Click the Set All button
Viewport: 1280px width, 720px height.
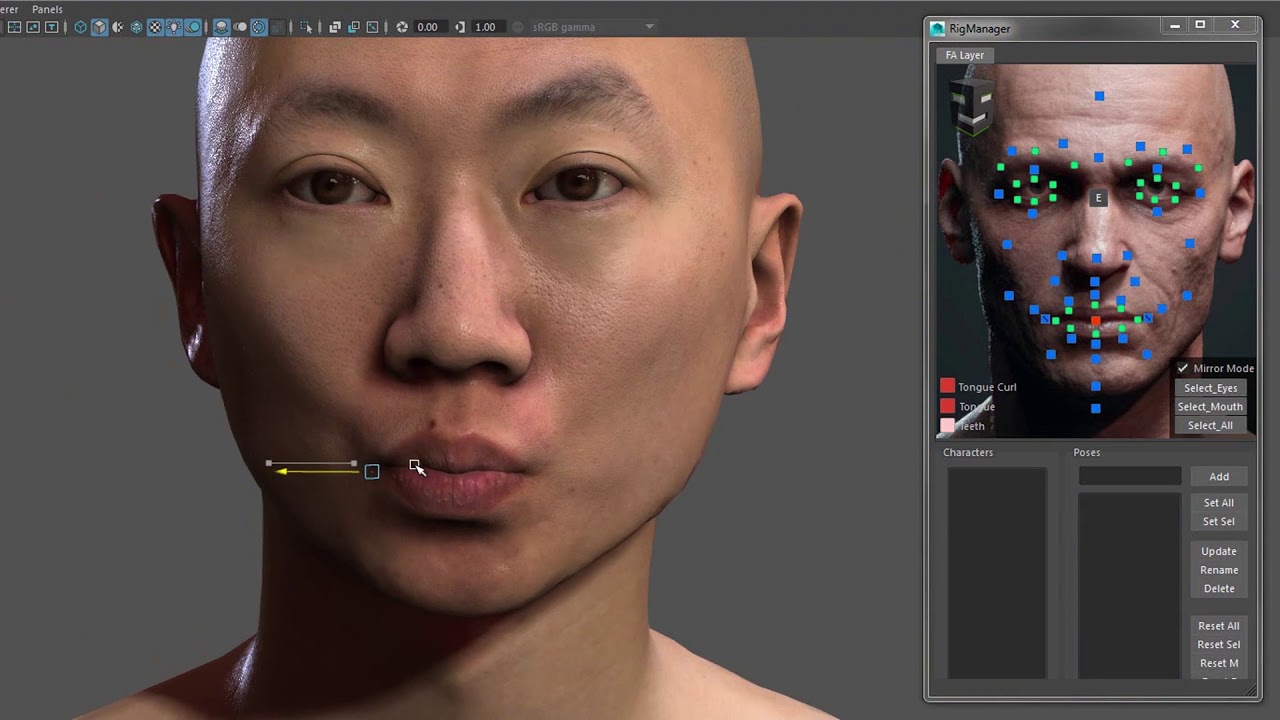click(1219, 503)
